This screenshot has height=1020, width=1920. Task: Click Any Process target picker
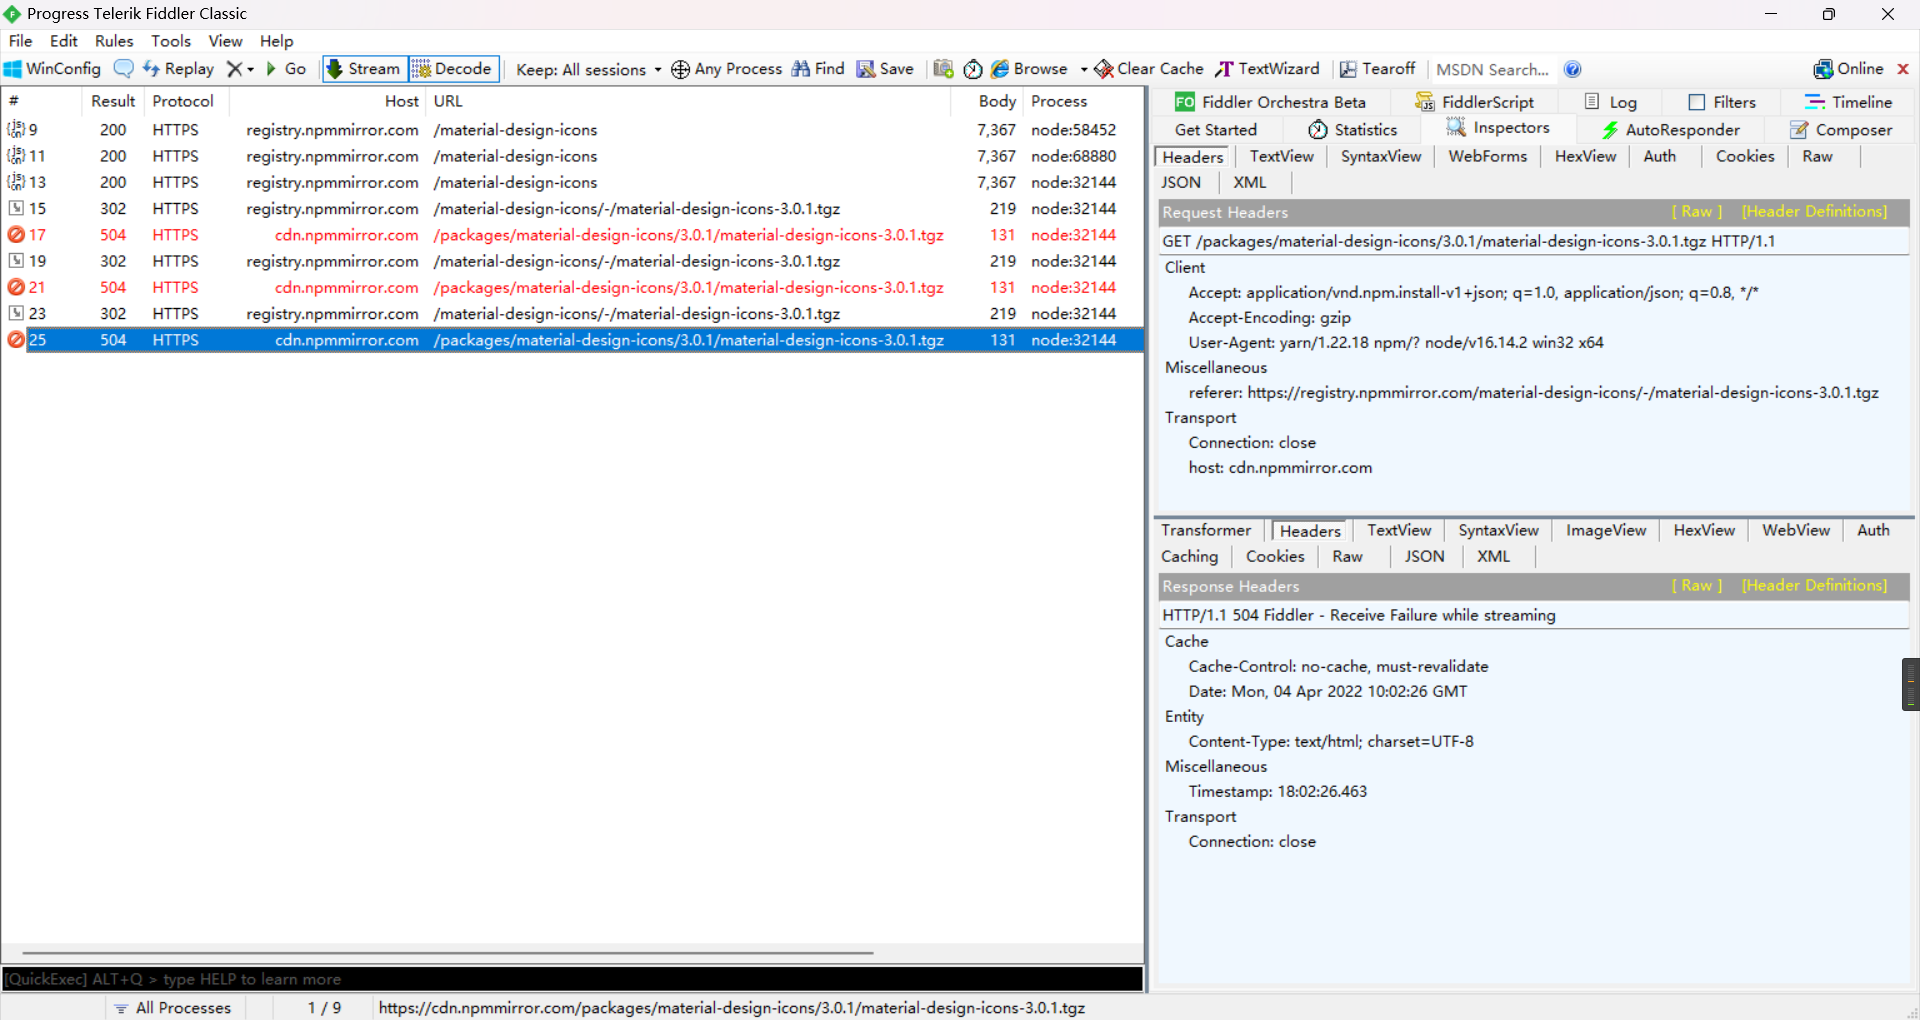(x=727, y=69)
